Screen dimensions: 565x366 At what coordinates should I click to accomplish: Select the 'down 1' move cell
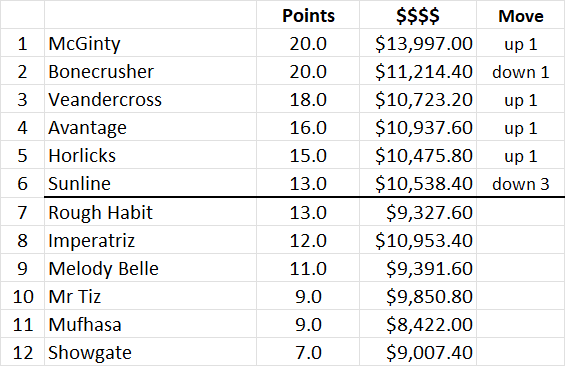[x=521, y=71]
